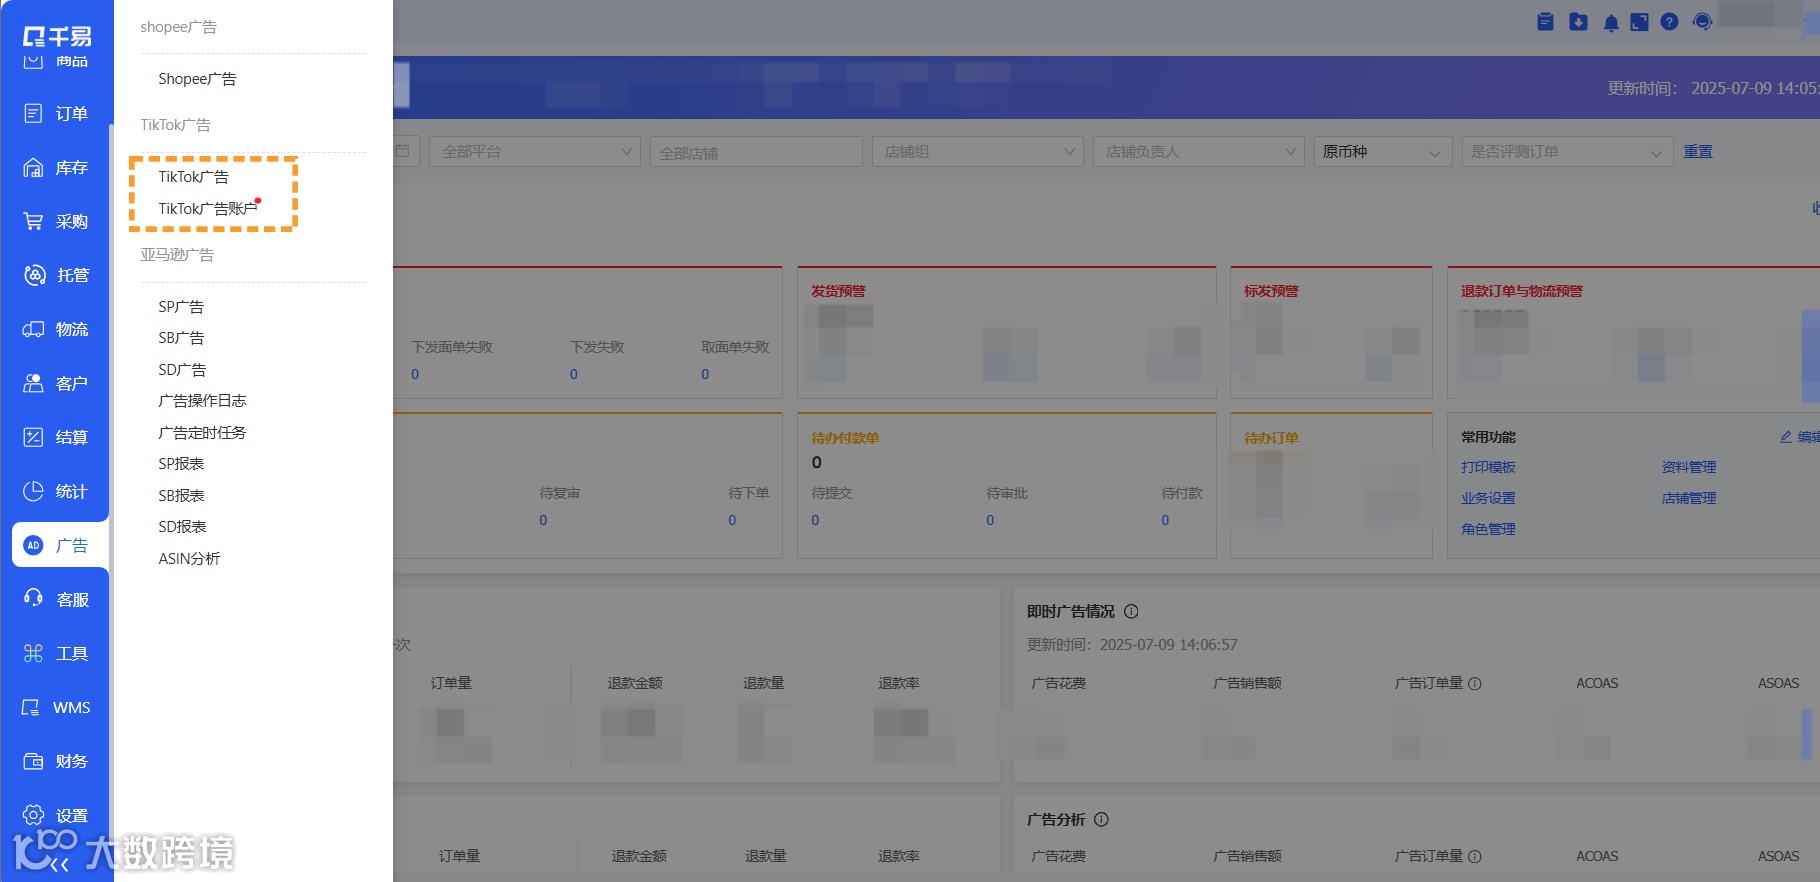Image resolution: width=1820 pixels, height=882 pixels.
Task: Click the 资料管理 link
Action: coord(1689,467)
